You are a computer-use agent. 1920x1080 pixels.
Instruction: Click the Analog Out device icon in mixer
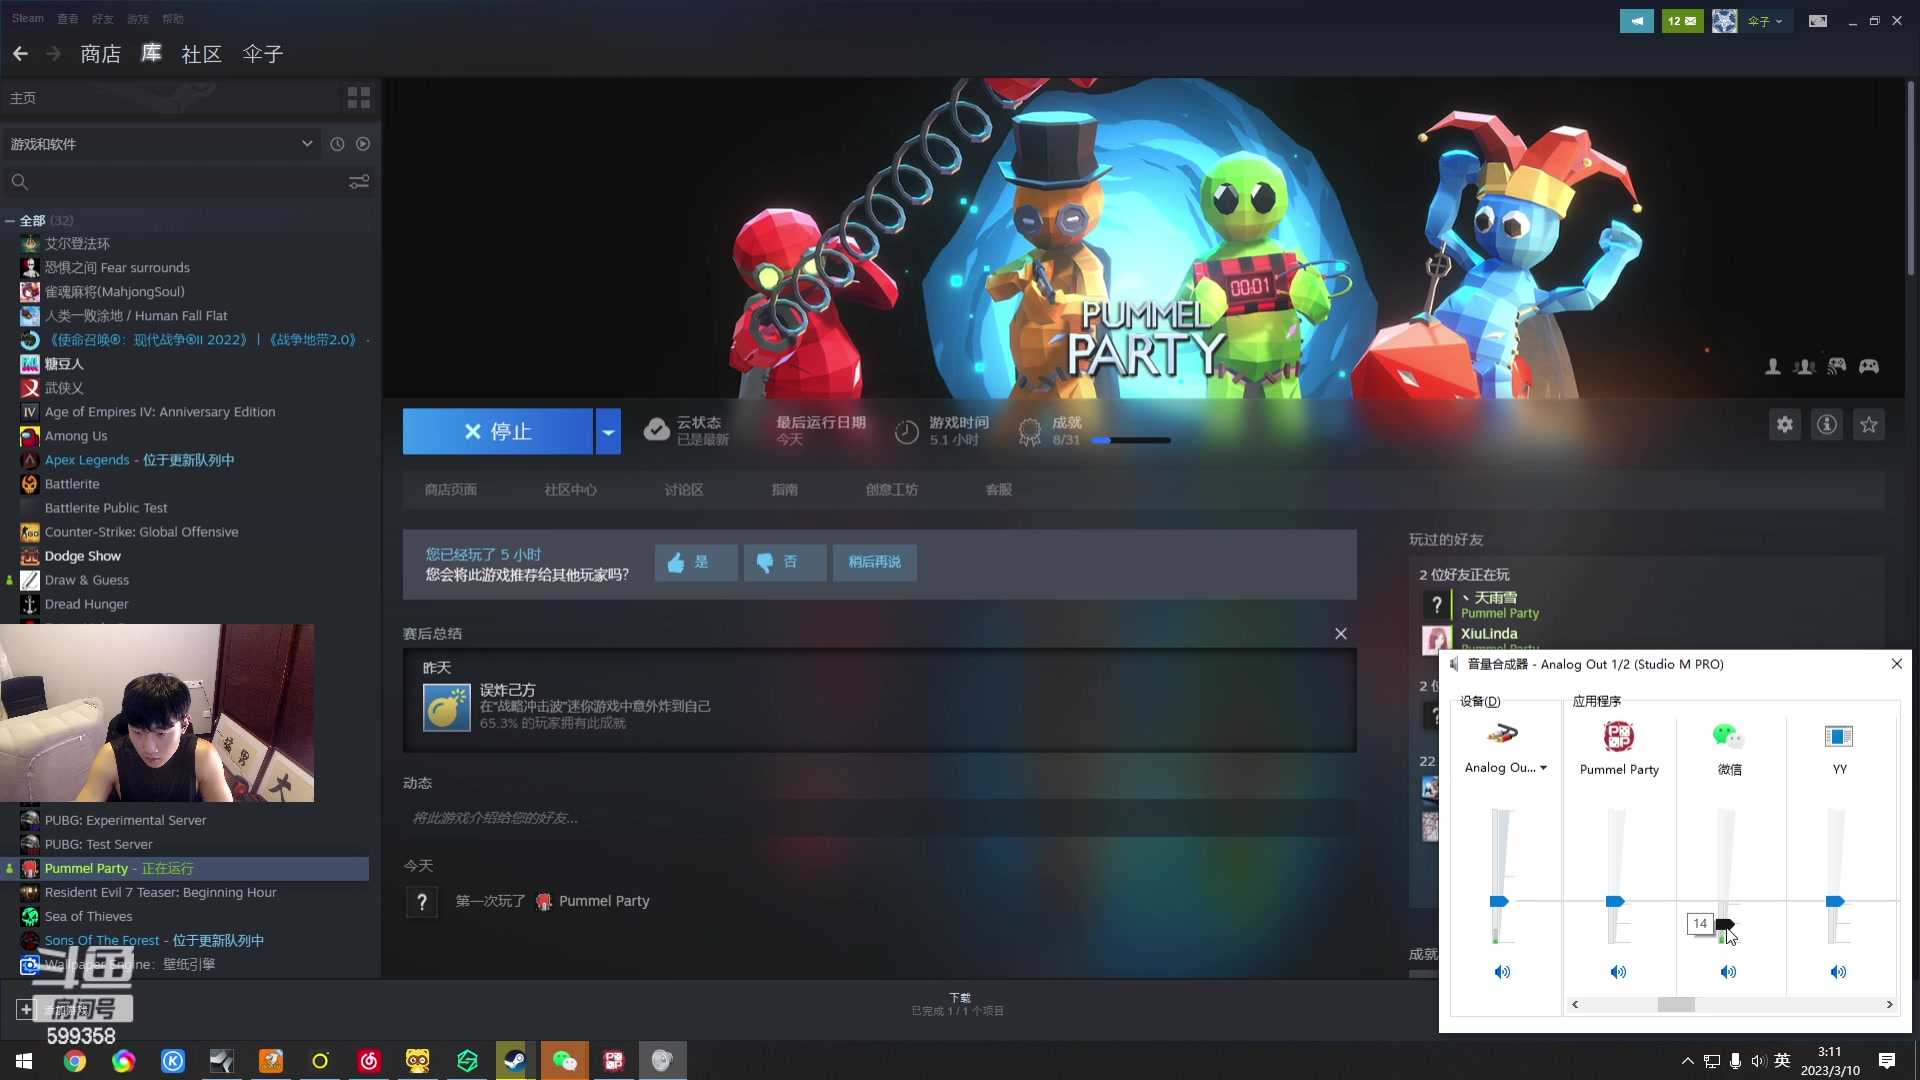[1502, 735]
